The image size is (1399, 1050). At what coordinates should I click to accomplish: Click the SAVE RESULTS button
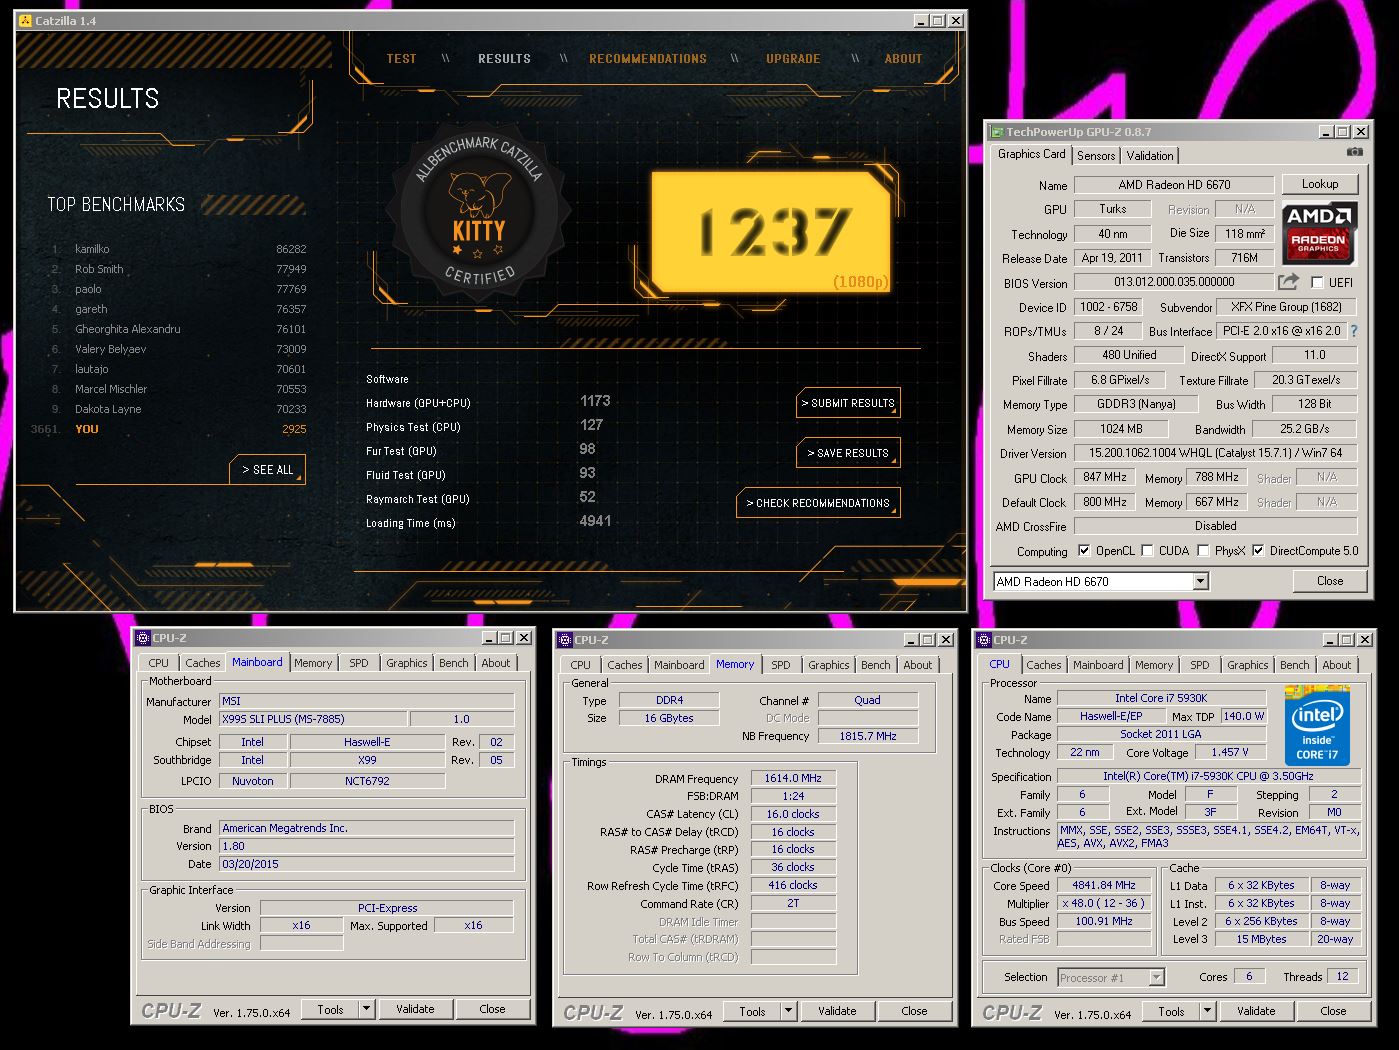click(848, 453)
